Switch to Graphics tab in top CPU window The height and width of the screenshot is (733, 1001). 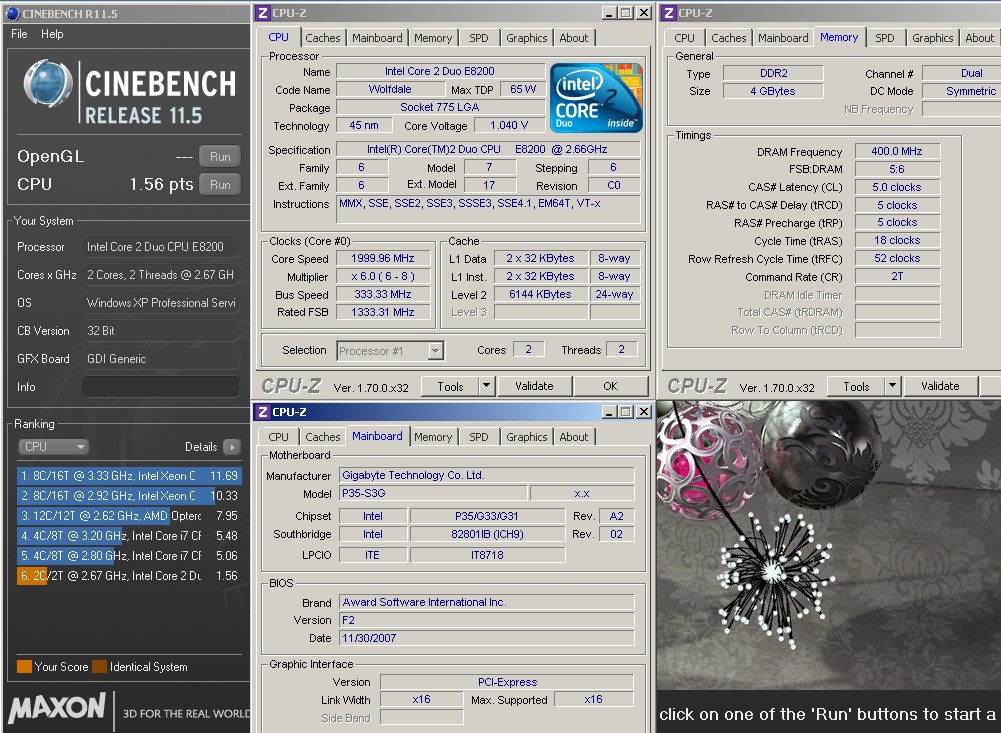527,38
